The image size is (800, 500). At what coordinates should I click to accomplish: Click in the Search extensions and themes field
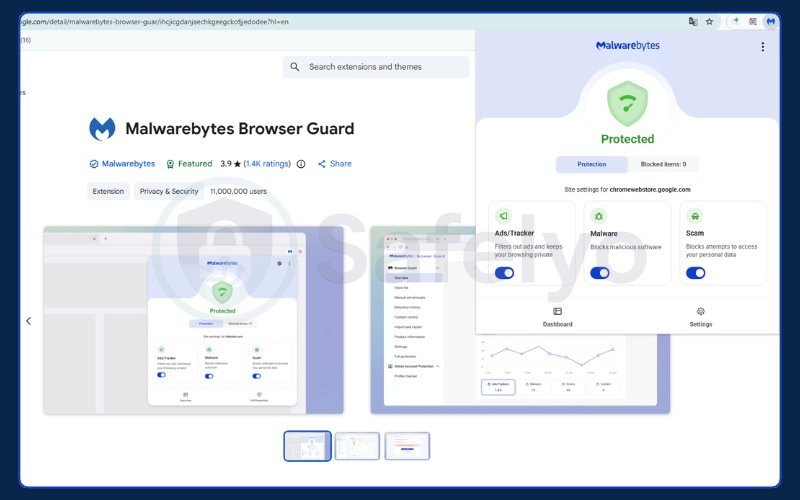click(376, 67)
